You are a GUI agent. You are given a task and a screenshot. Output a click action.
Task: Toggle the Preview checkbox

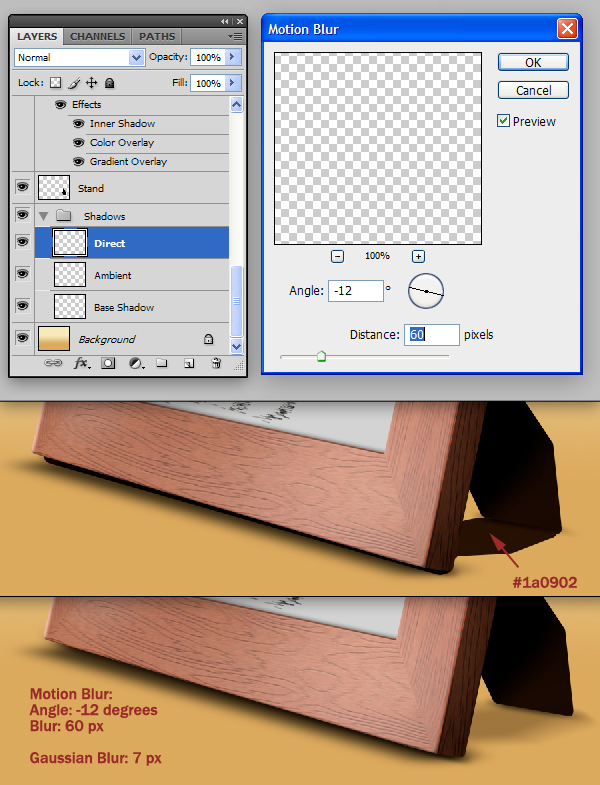(503, 121)
